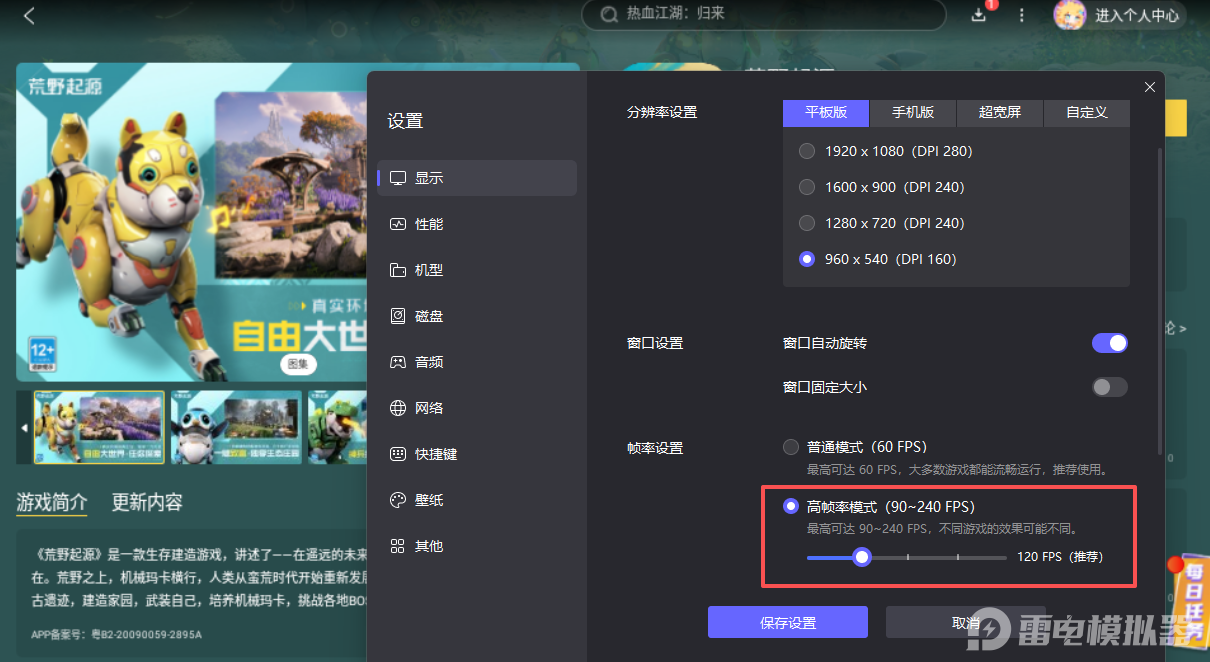Open 壁纸 settings section
Viewport: 1210px width, 662px height.
(477, 500)
